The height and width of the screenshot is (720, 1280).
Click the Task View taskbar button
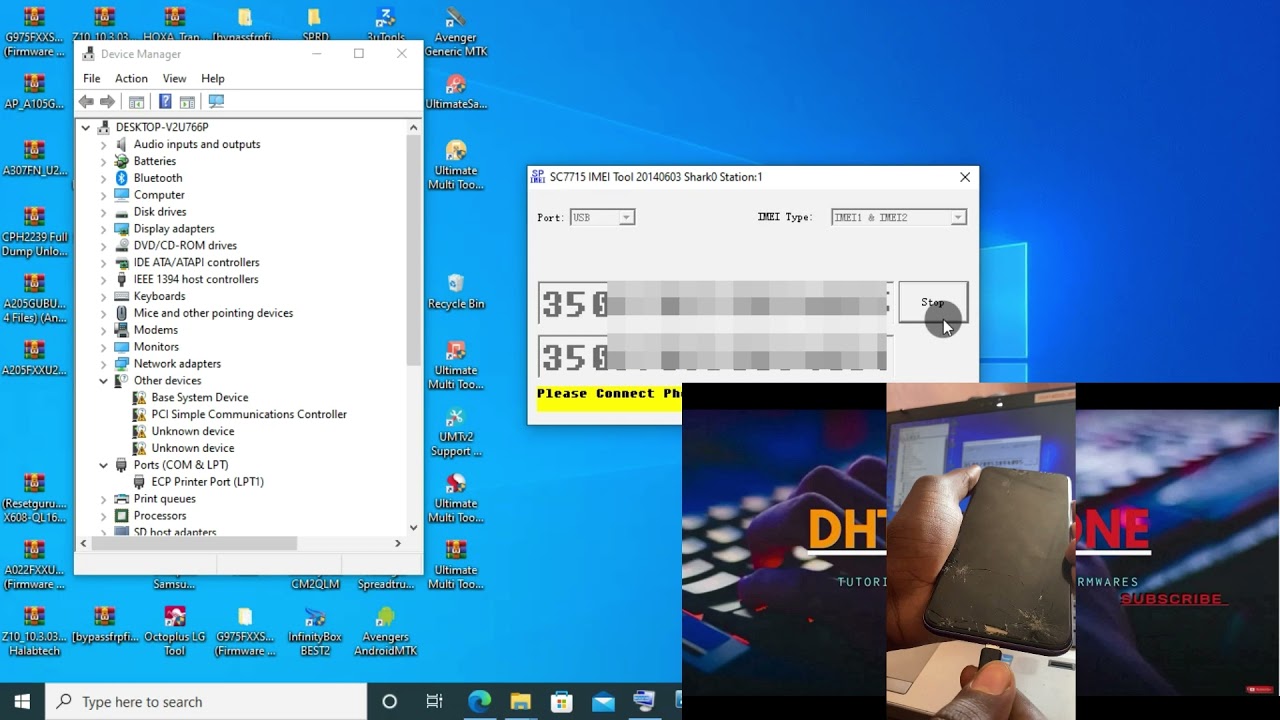[x=434, y=701]
